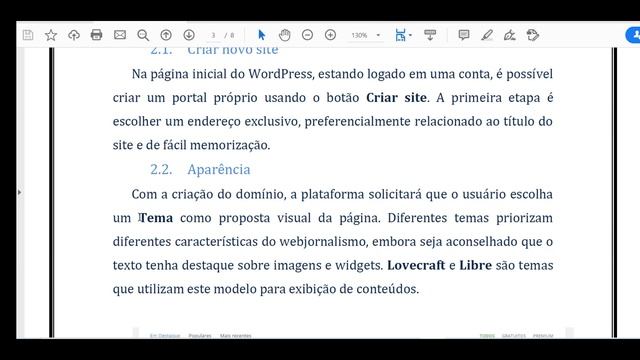
Task: Click the Save file icon
Action: click(28, 35)
